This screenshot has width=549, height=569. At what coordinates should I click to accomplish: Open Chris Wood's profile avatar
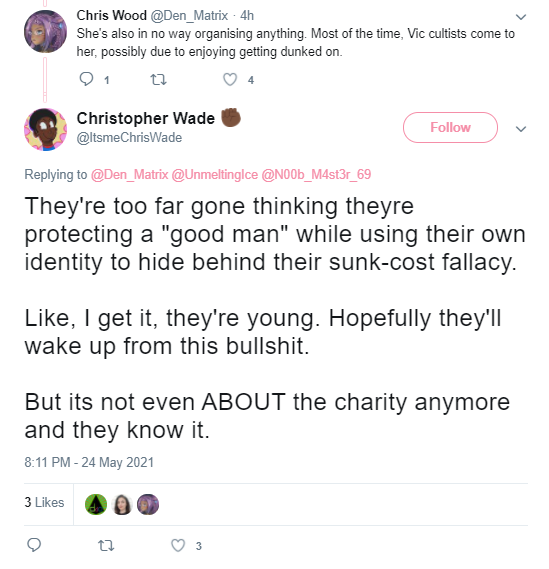(45, 32)
